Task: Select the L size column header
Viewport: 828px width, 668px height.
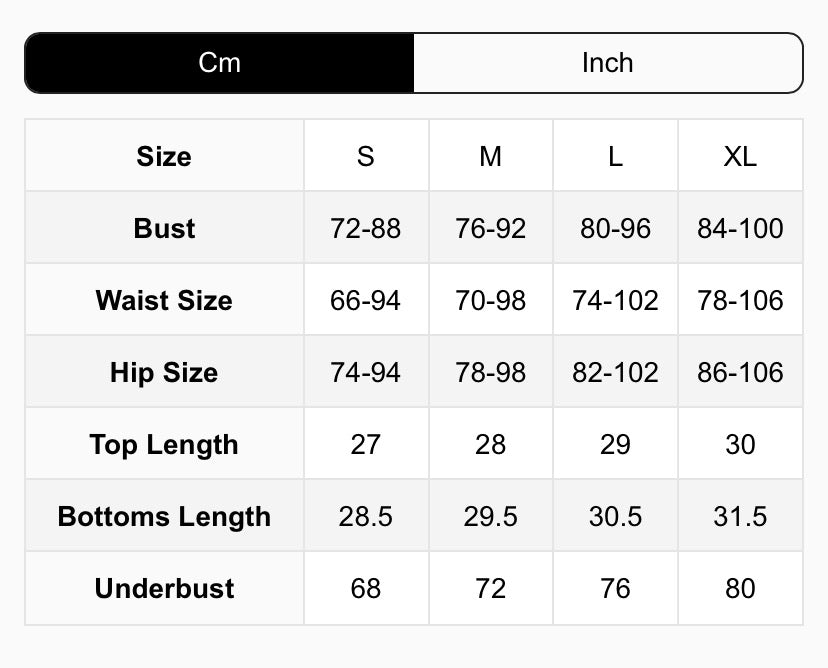Action: [615, 156]
